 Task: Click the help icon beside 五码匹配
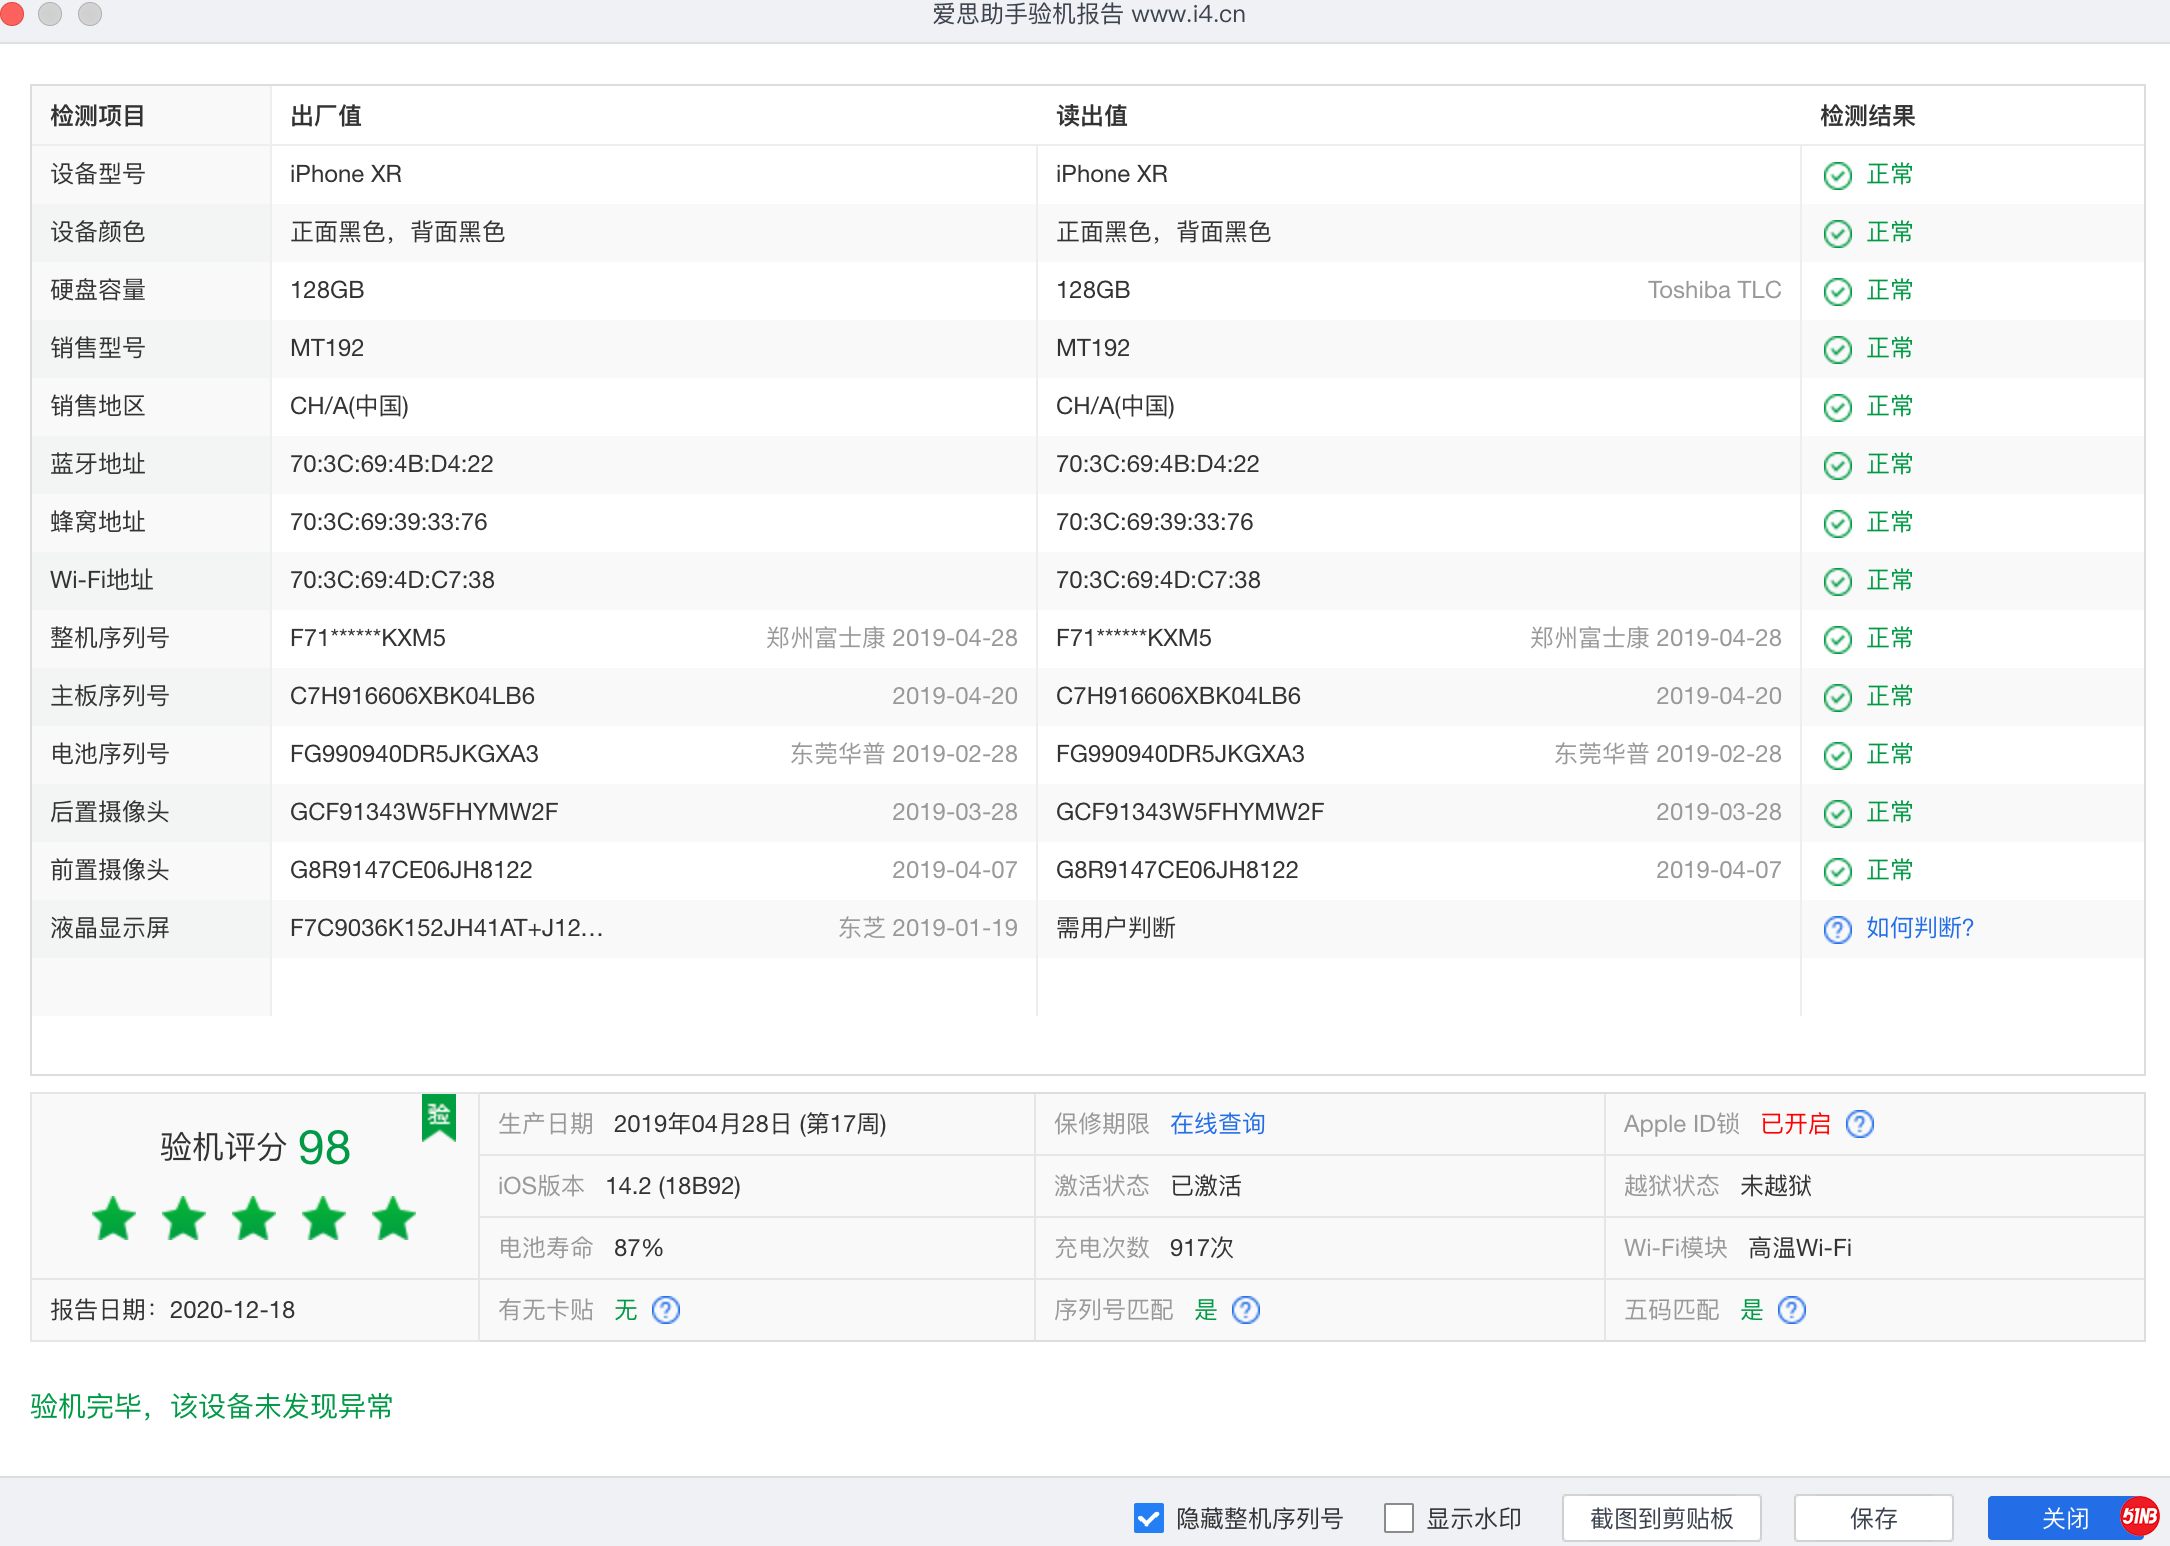[x=1792, y=1310]
